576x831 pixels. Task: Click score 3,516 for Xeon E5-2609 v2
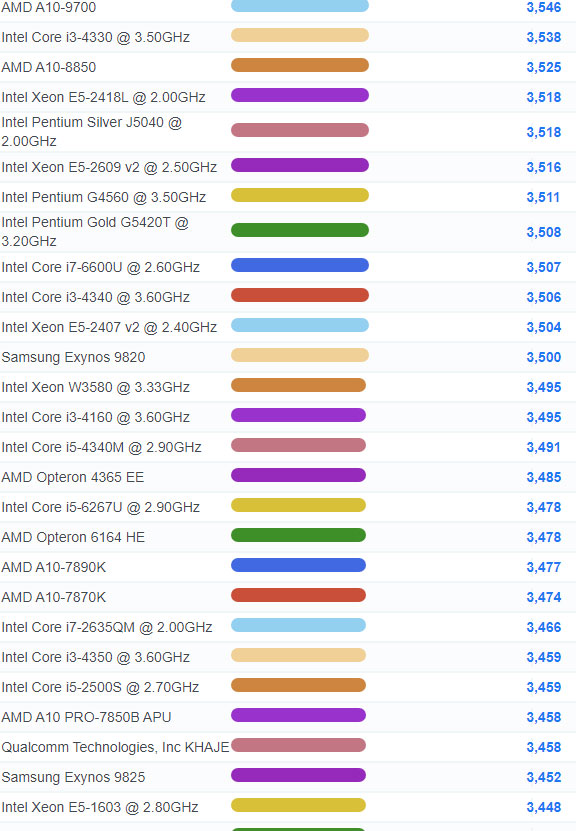[x=544, y=167]
